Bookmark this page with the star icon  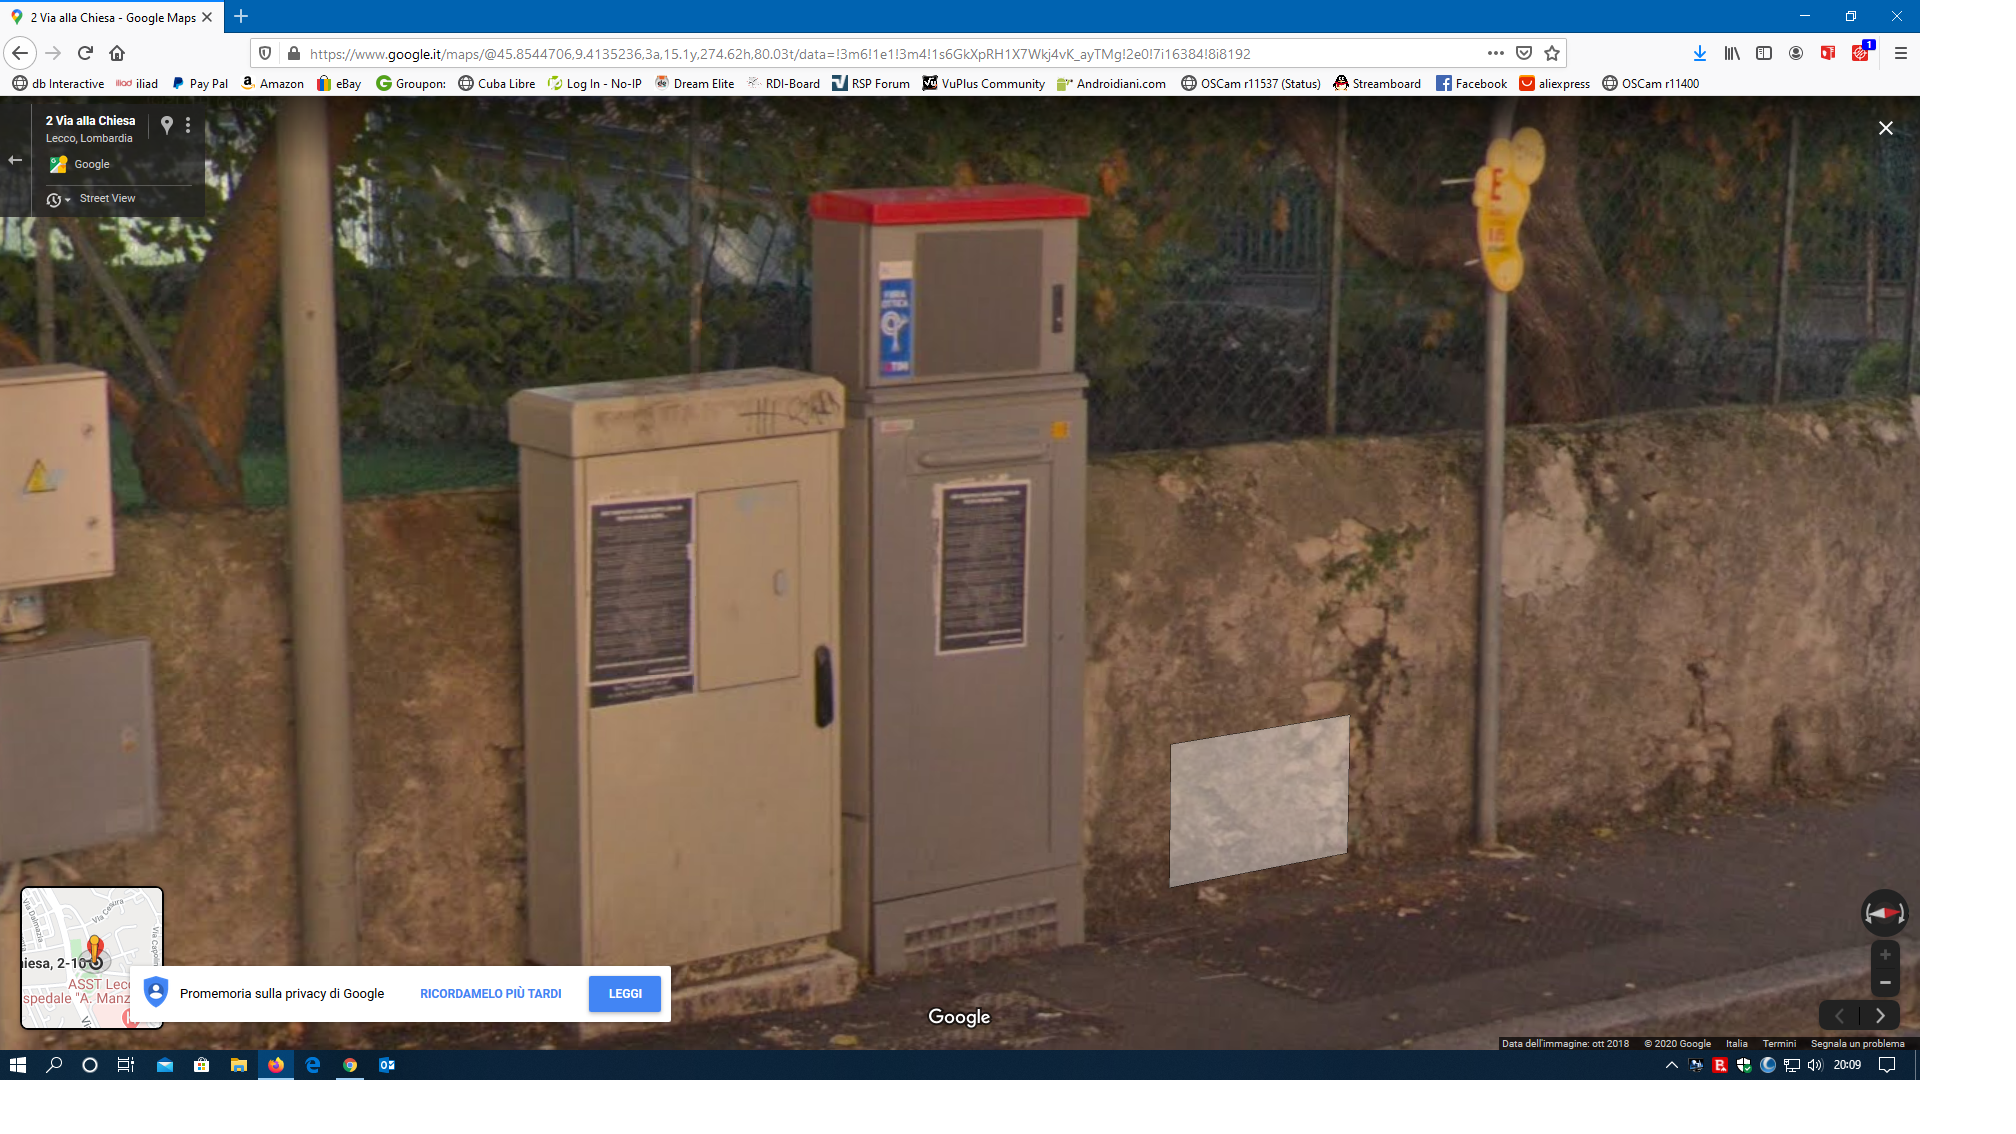click(1552, 53)
